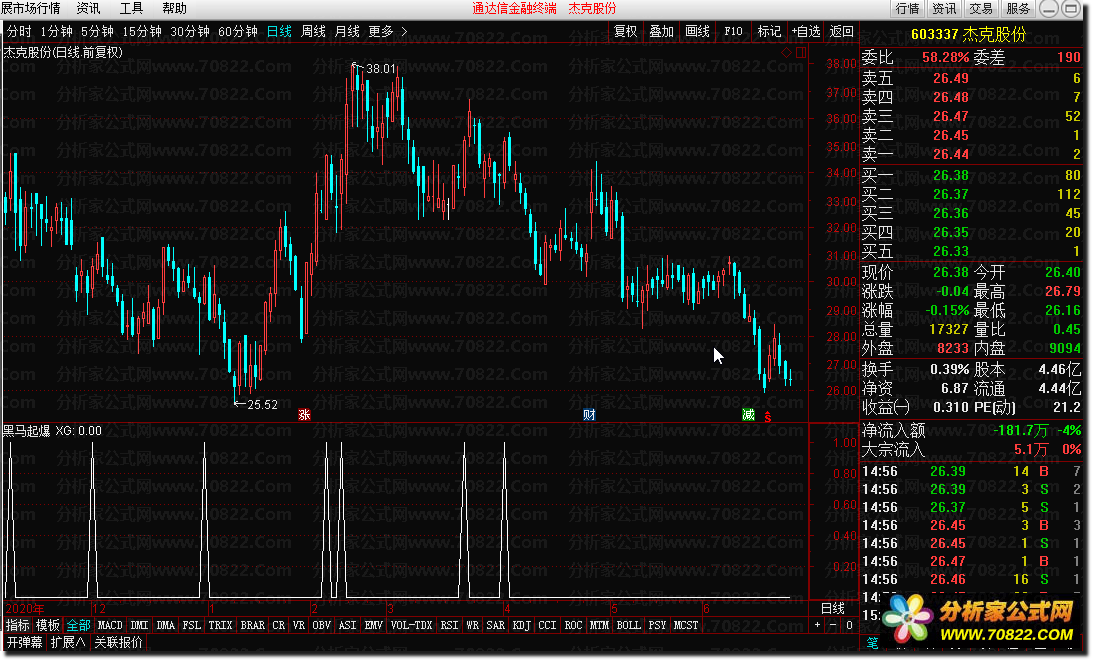This screenshot has height=660, width=1093.
Task: Click the 行情 button at top right
Action: click(x=908, y=8)
